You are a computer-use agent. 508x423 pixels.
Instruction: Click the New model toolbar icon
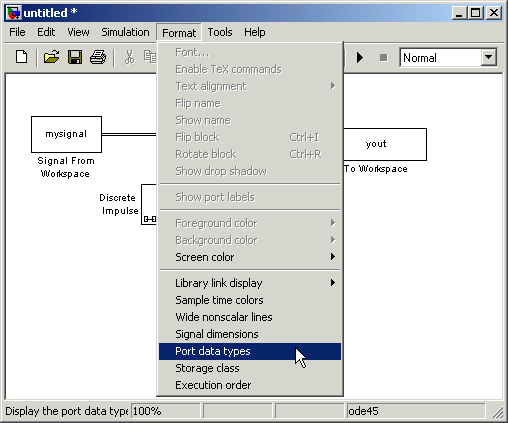pyautogui.click(x=22, y=57)
